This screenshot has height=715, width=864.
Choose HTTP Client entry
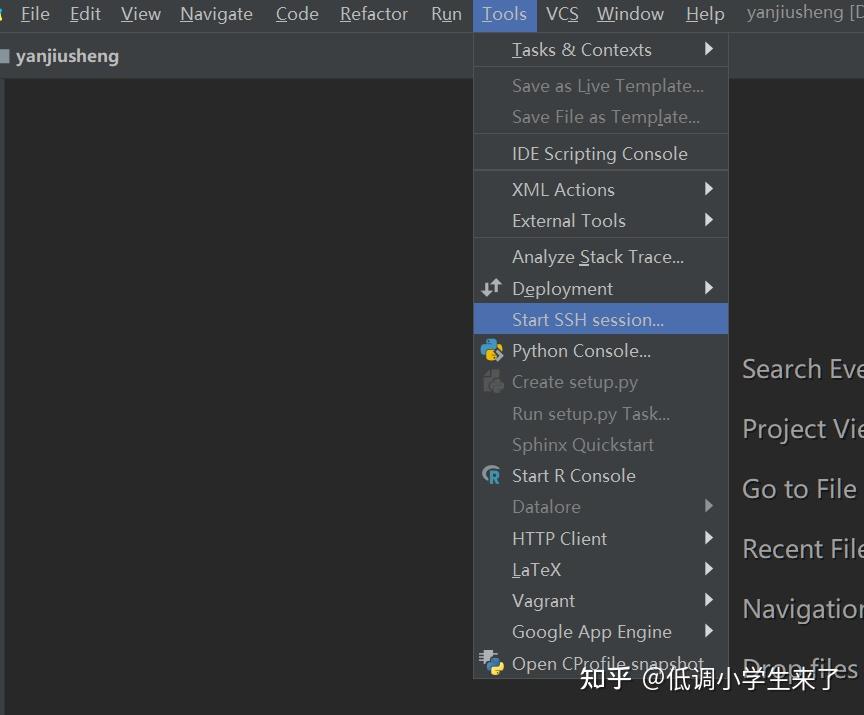601,538
